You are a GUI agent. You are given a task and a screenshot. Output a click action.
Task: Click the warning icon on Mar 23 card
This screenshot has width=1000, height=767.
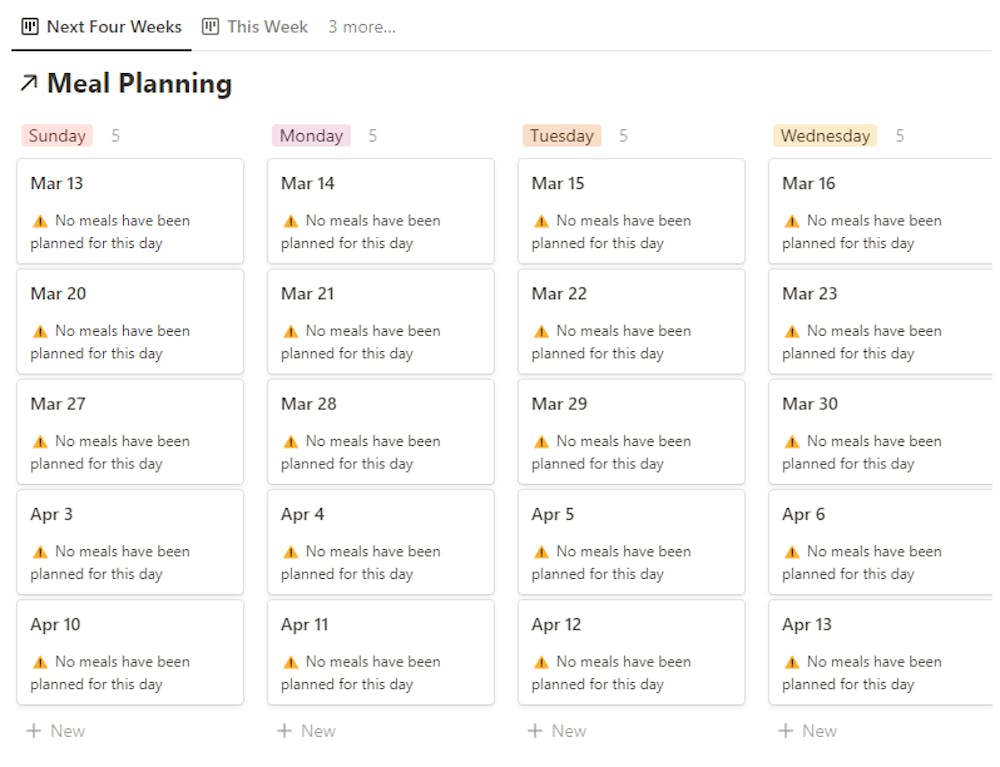pos(792,332)
